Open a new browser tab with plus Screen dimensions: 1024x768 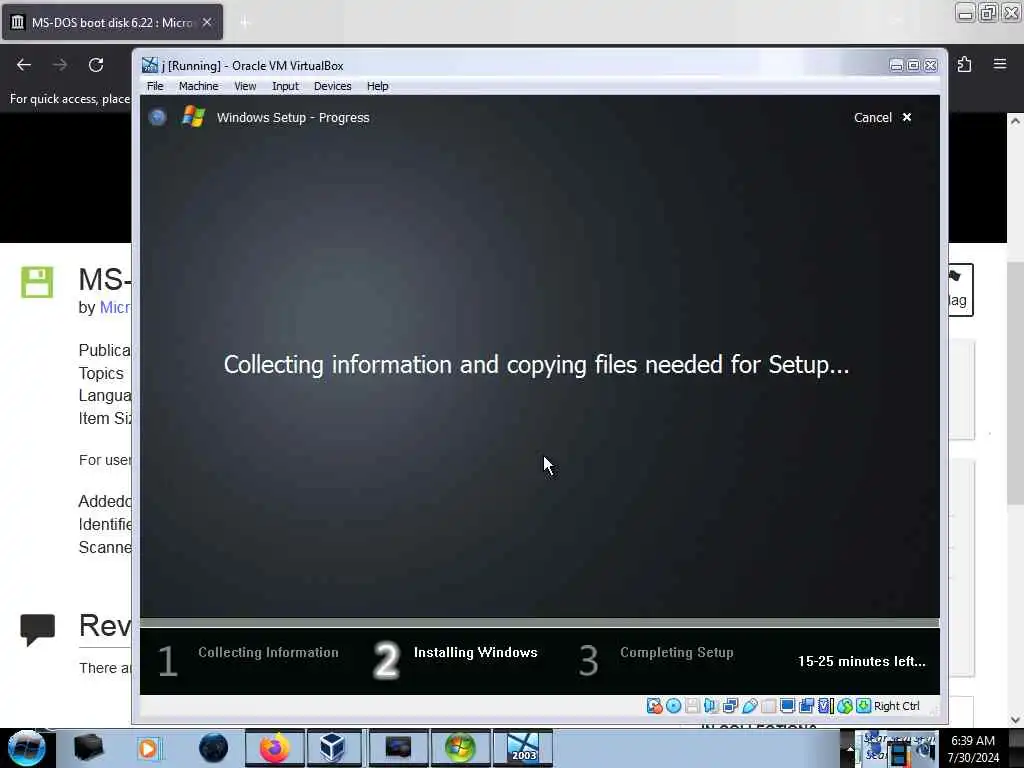click(244, 23)
